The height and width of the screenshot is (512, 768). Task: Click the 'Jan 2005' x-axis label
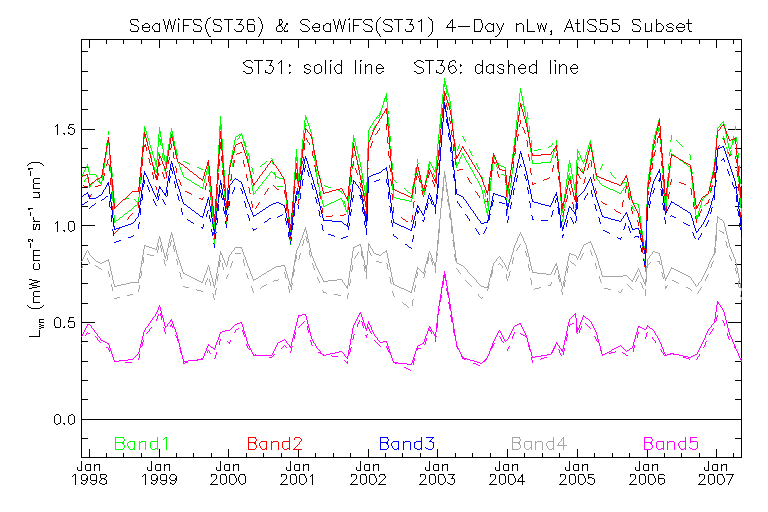(x=577, y=473)
